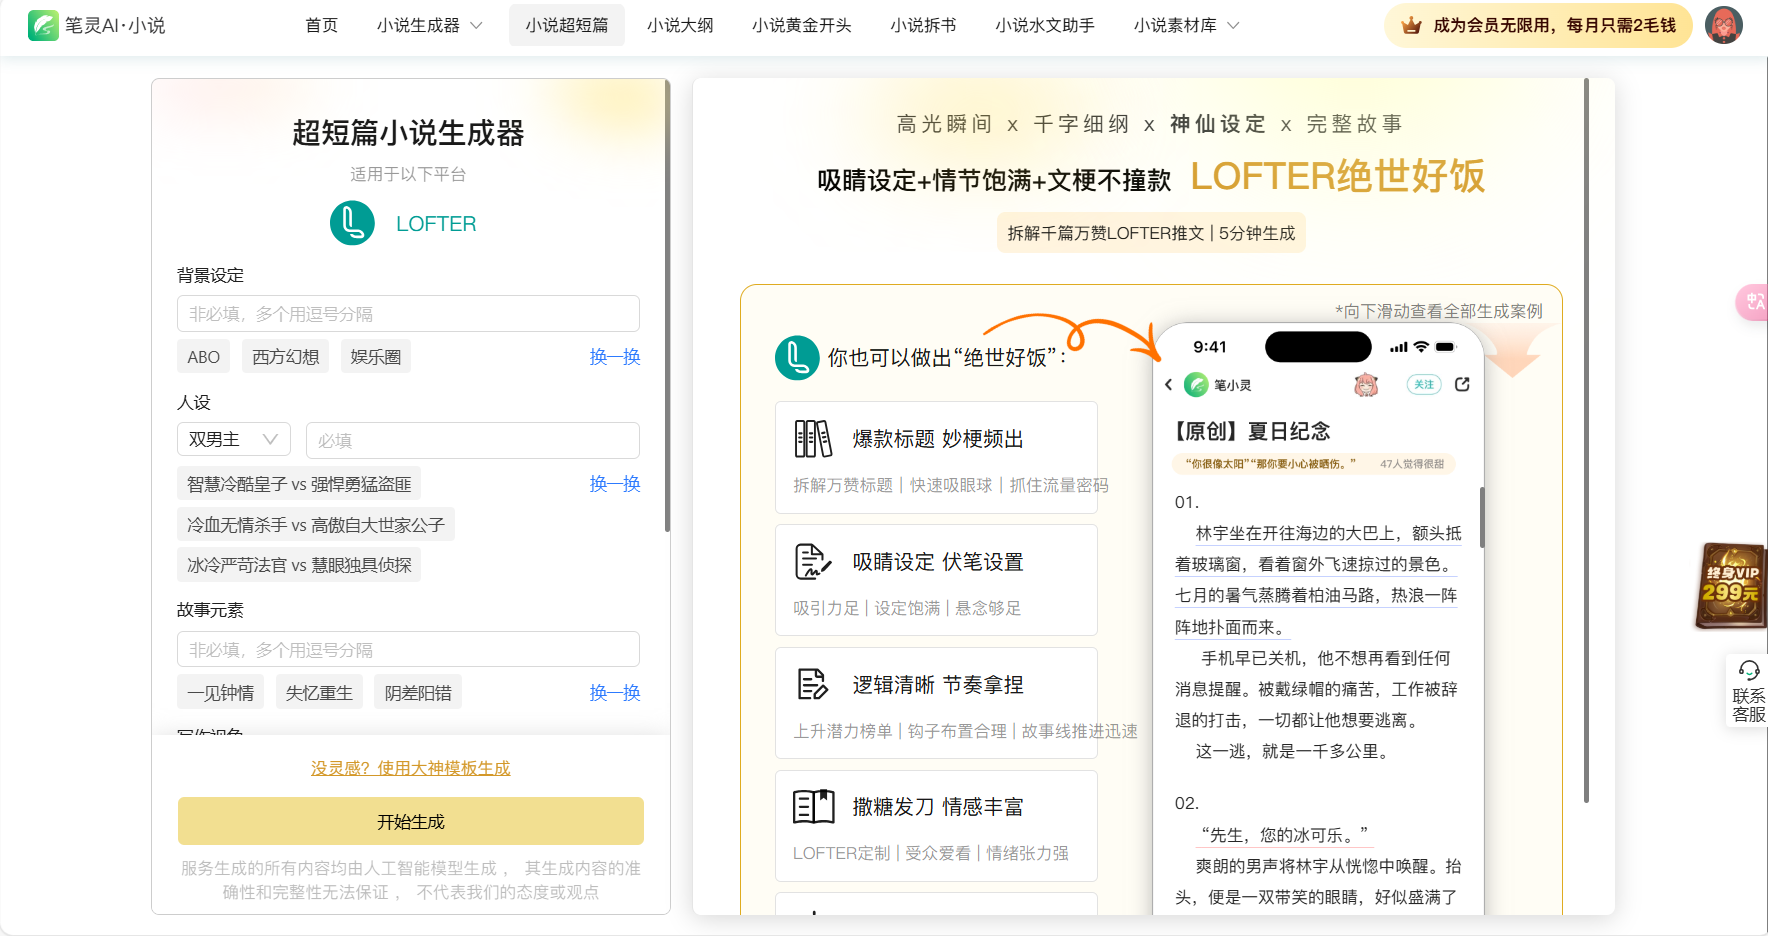
Task: Click the 笔灵AI logo icon
Action: click(43, 25)
